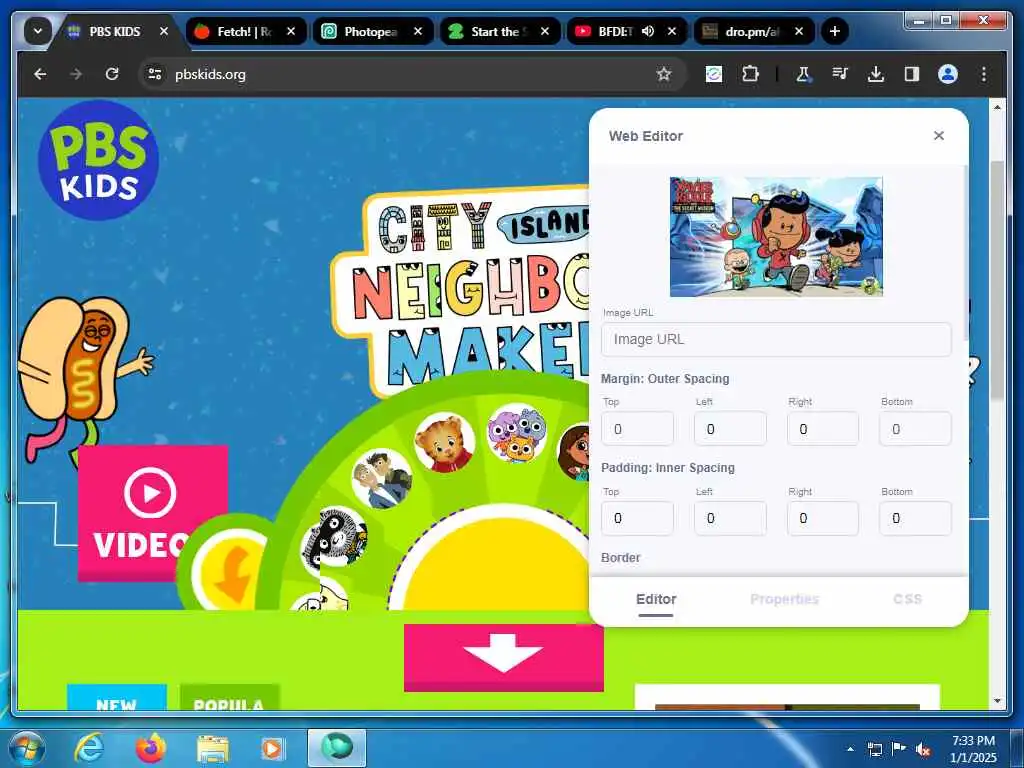Switch to the dro.pm browser tab
The width and height of the screenshot is (1024, 768).
click(x=752, y=31)
